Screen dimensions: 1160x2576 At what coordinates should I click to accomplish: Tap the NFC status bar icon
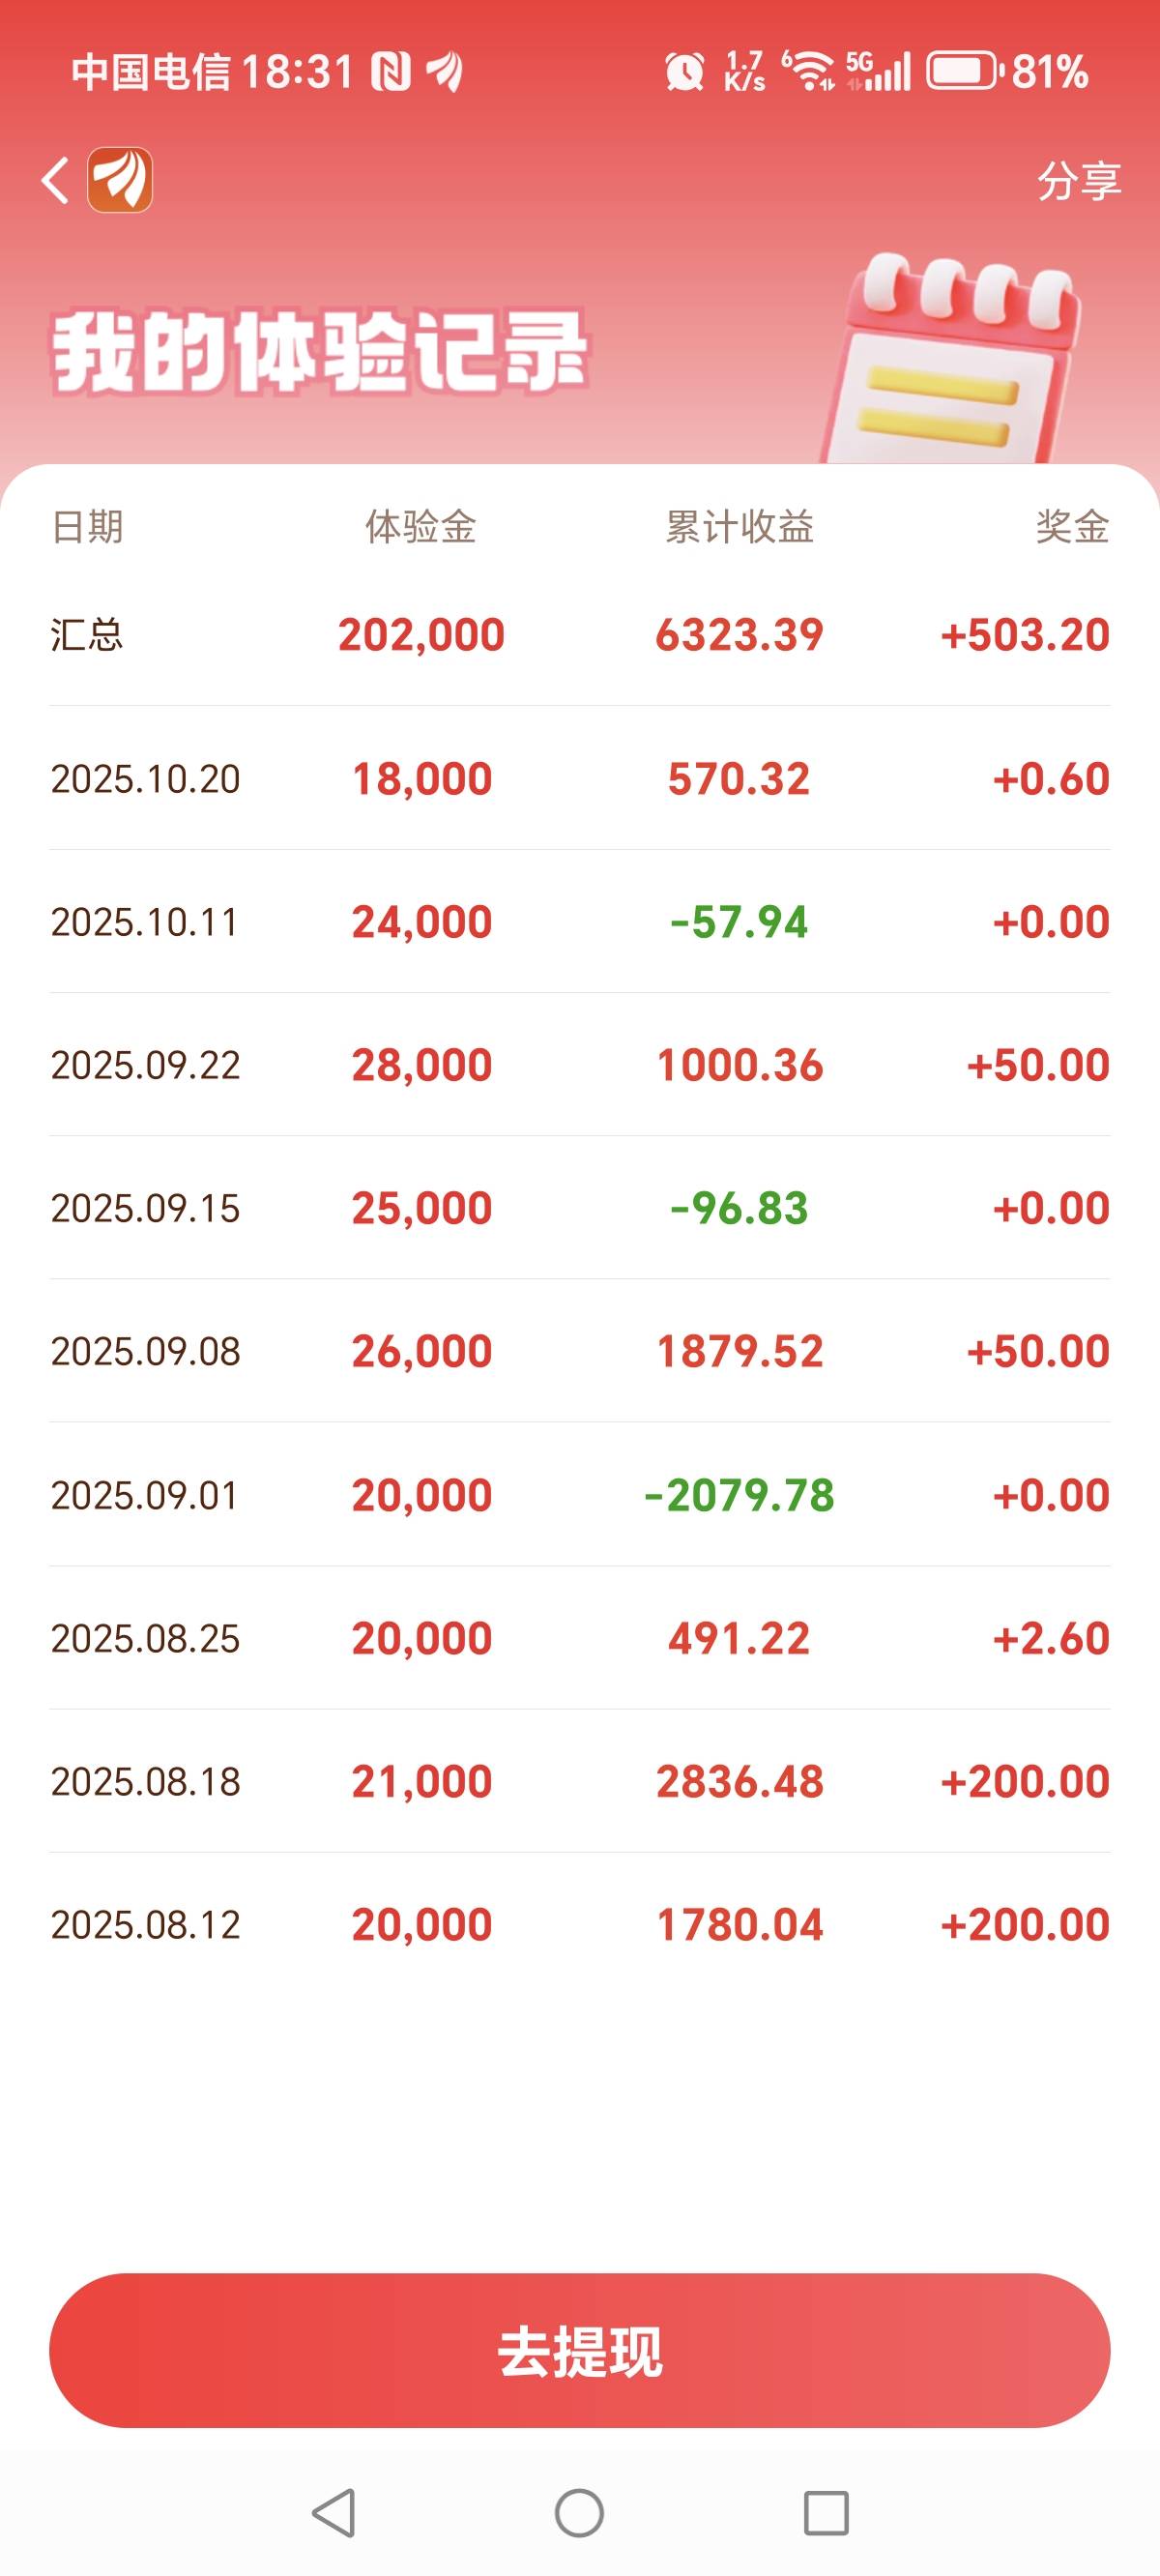[x=391, y=72]
